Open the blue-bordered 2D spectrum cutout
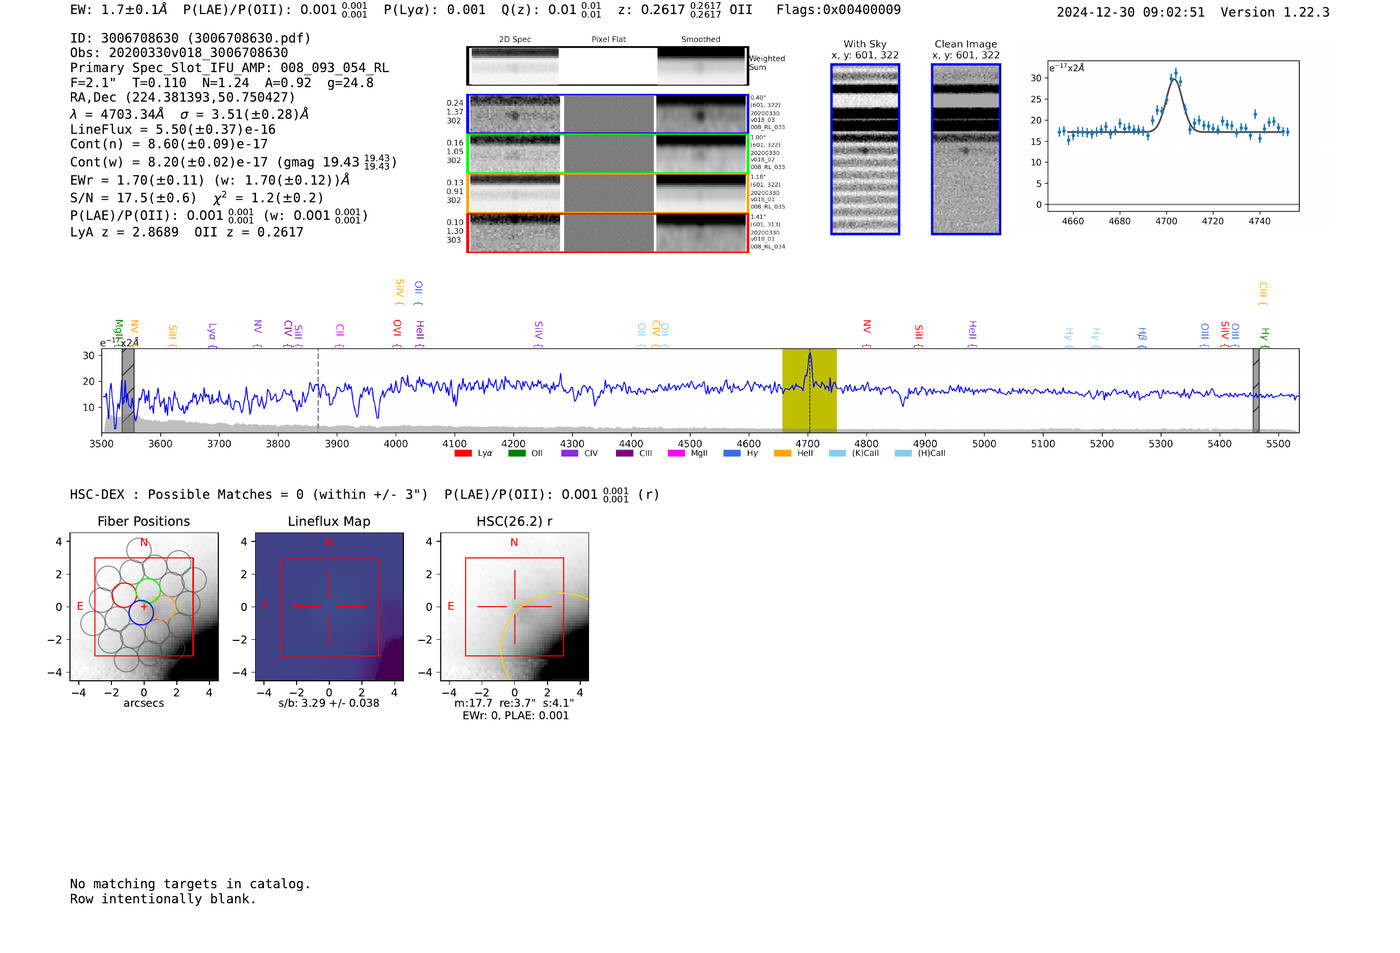Viewport: 1400px width, 953px height. (607, 114)
